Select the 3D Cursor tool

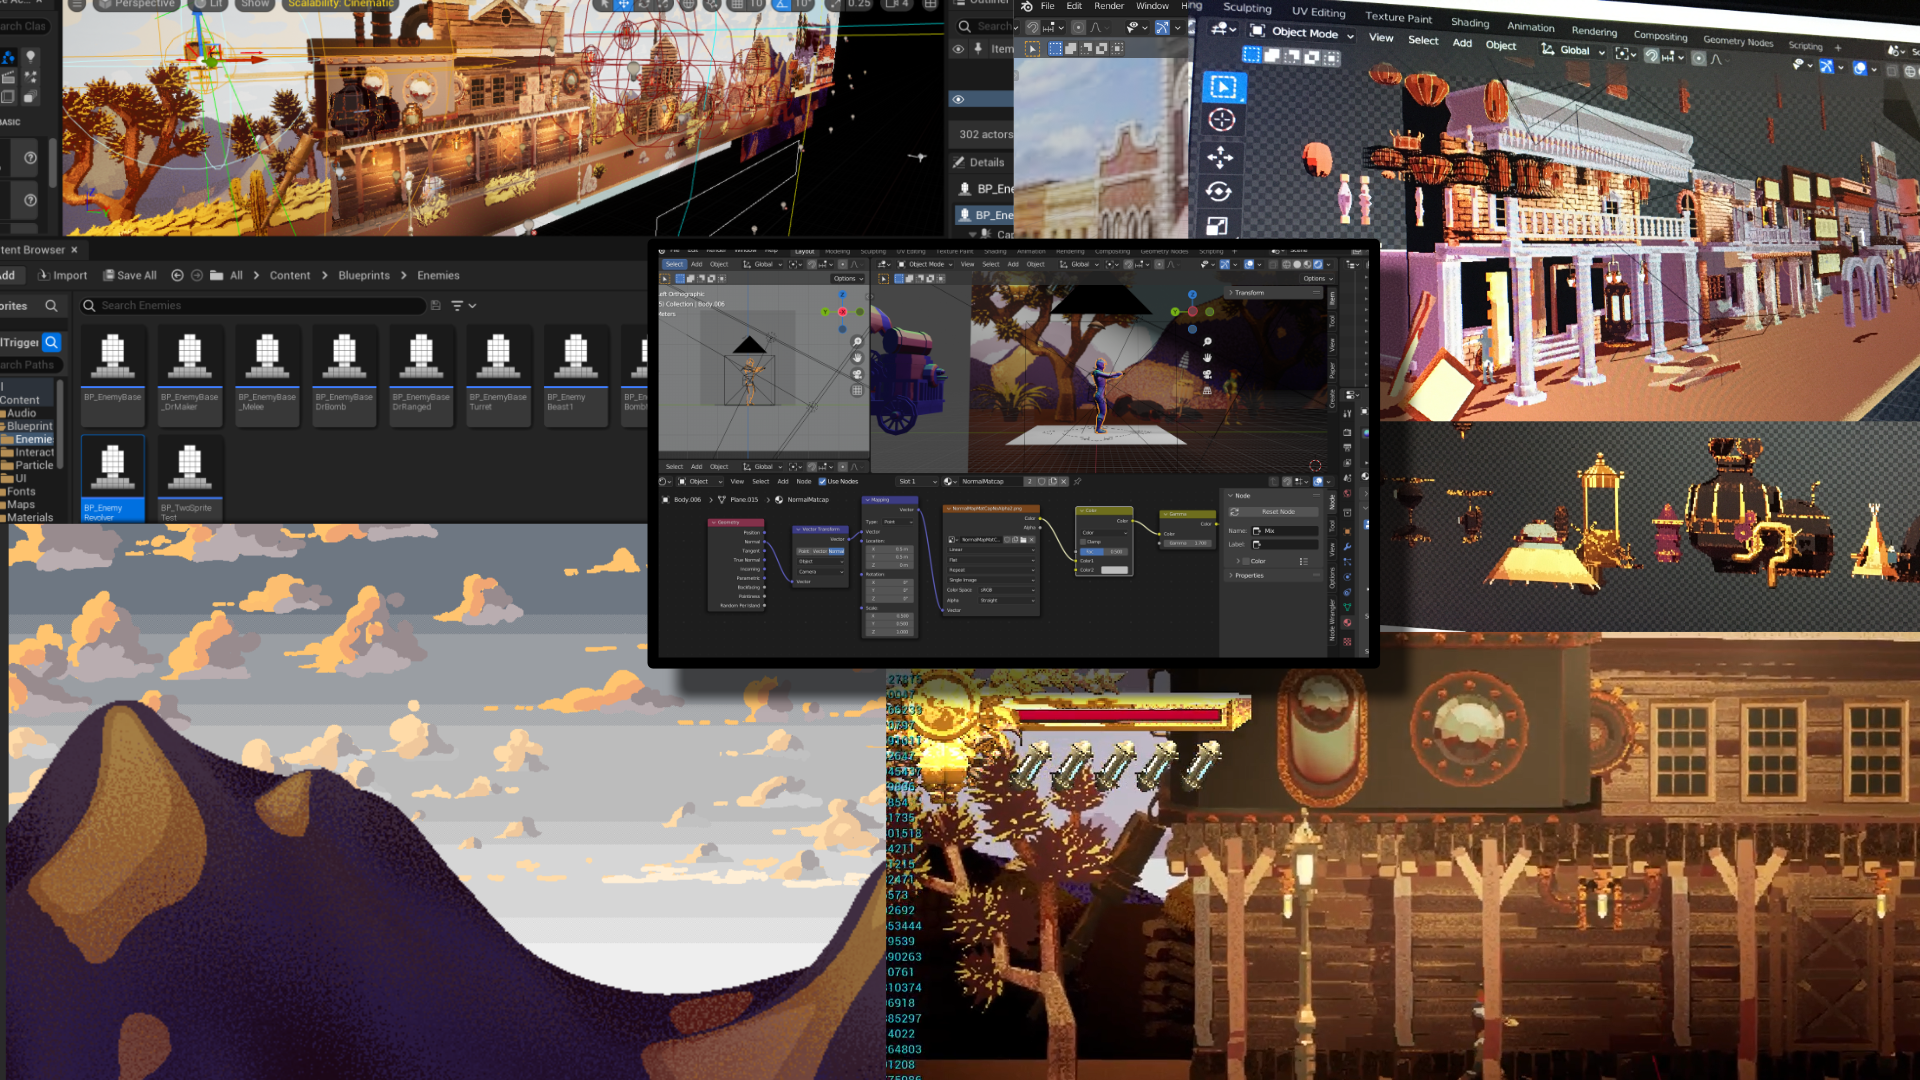coord(1222,121)
